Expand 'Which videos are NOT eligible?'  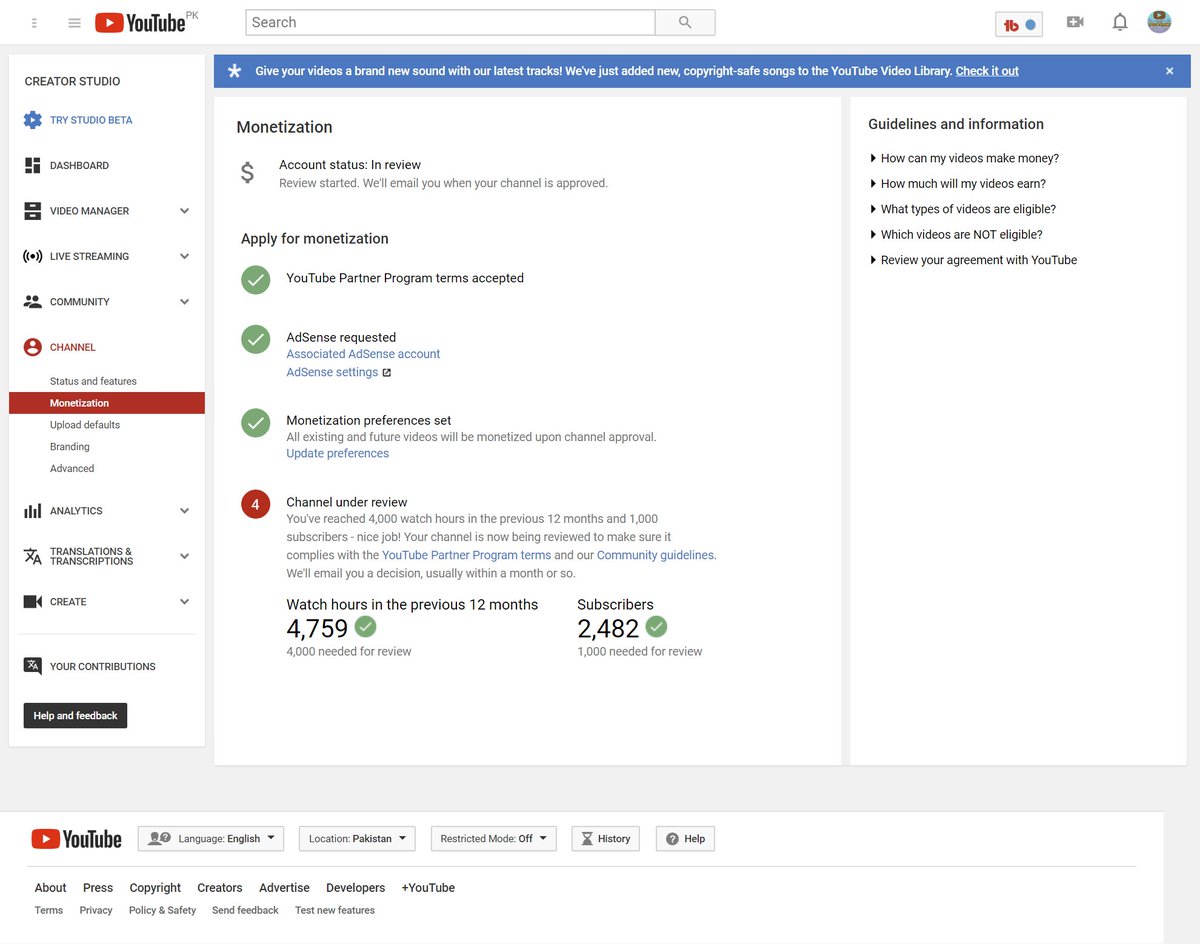click(x=956, y=235)
